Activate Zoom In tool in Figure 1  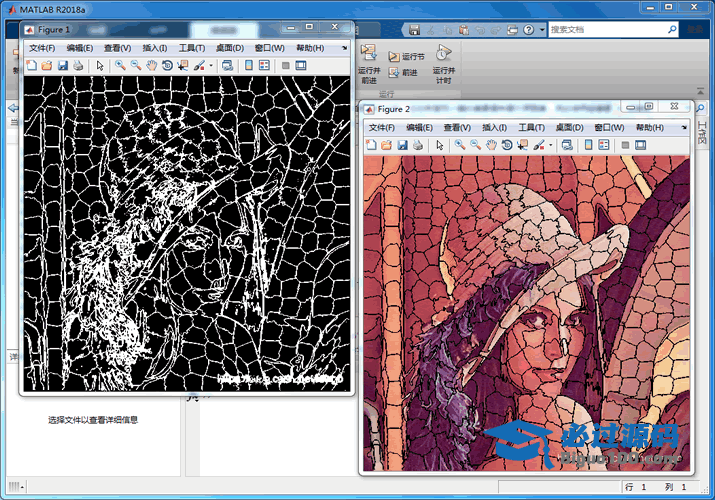point(120,66)
